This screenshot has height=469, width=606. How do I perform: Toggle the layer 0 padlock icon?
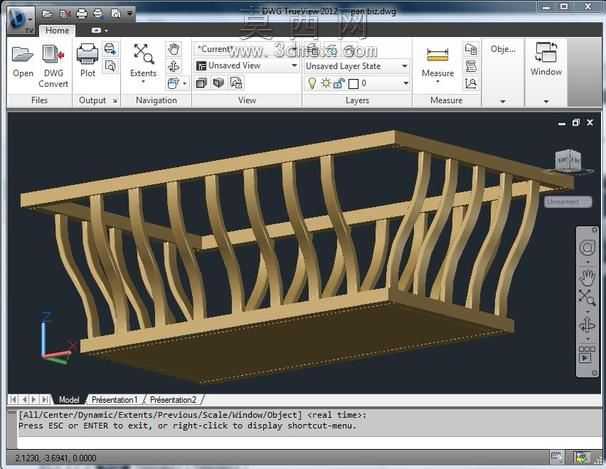coord(339,83)
